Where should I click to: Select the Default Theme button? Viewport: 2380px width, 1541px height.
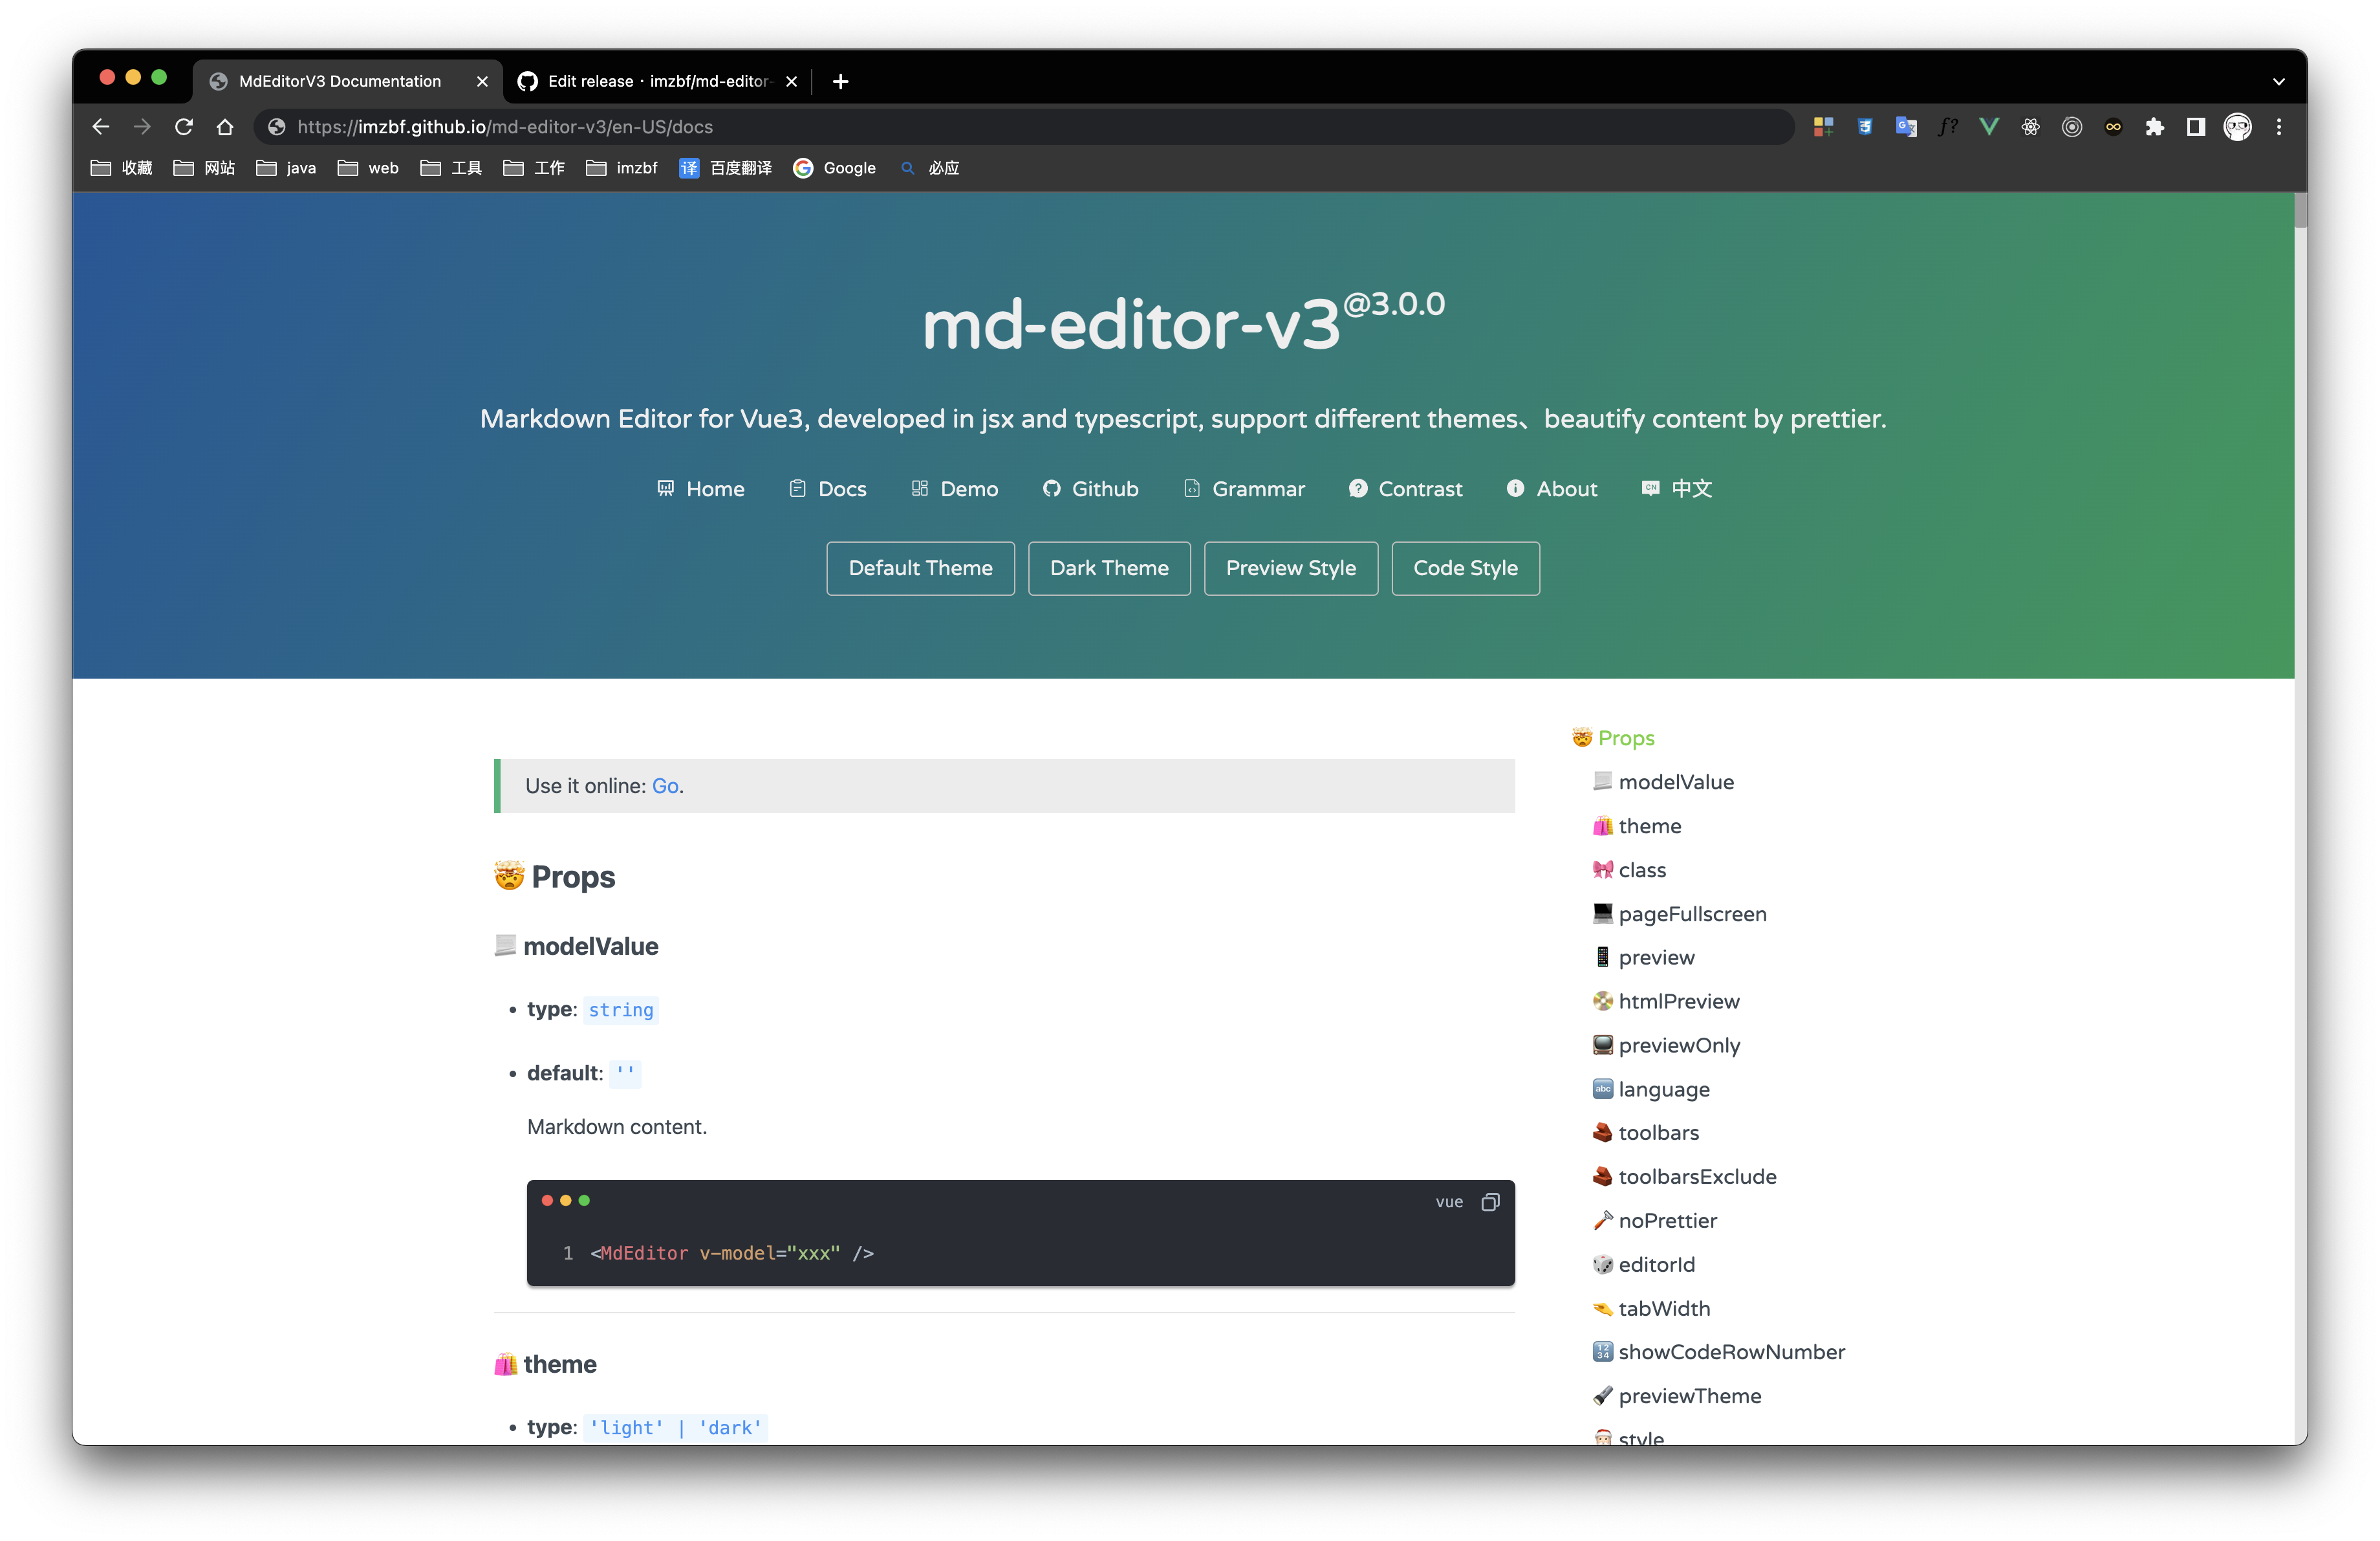tap(920, 567)
